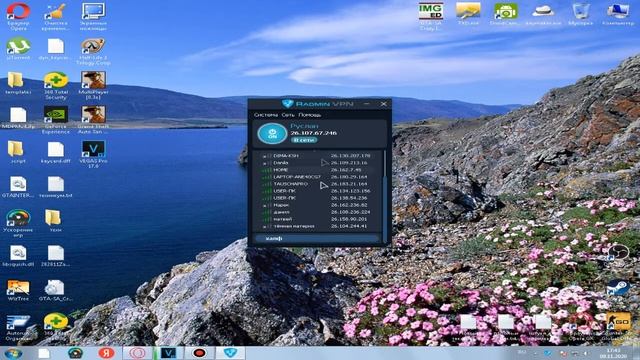Click Radmin VPN taskbar button
Viewport: 640px width, 360px height.
click(x=230, y=353)
